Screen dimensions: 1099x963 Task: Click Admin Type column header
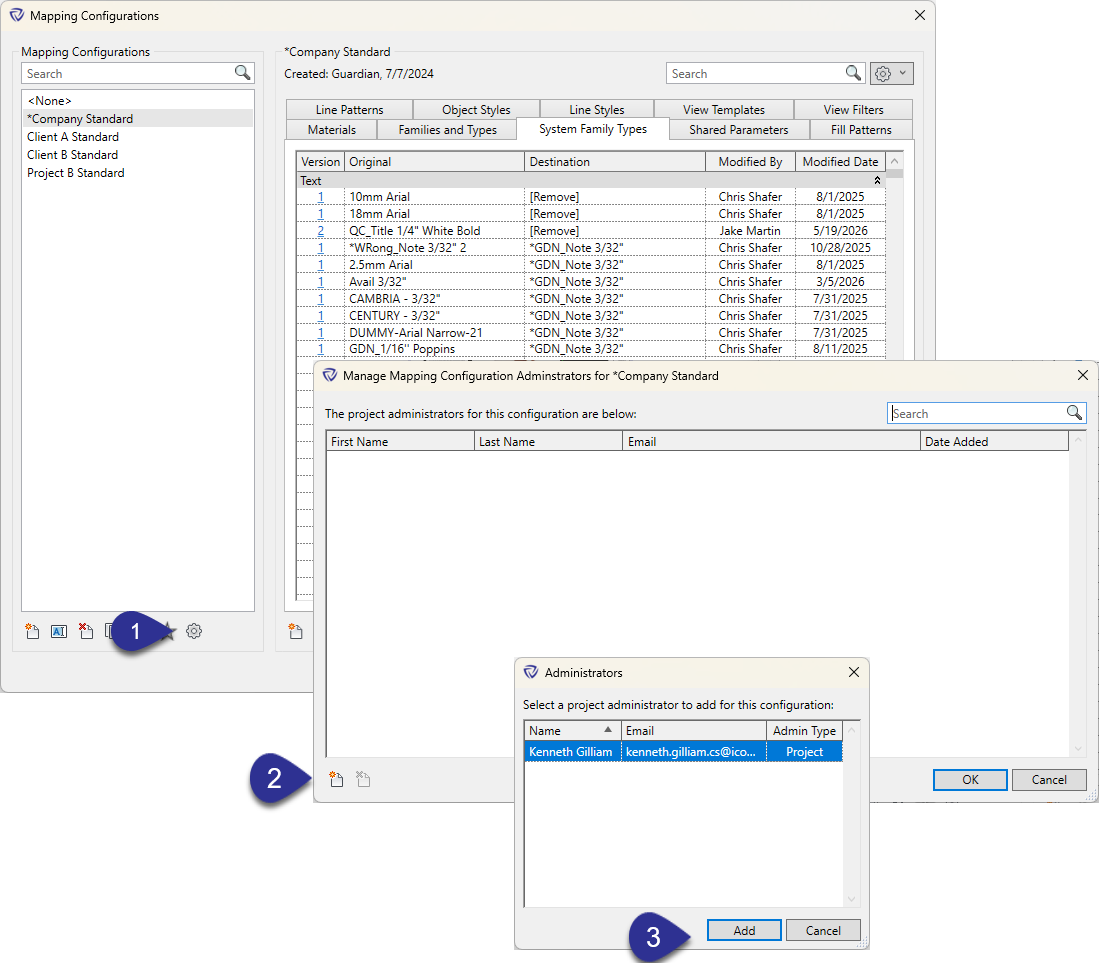[804, 730]
